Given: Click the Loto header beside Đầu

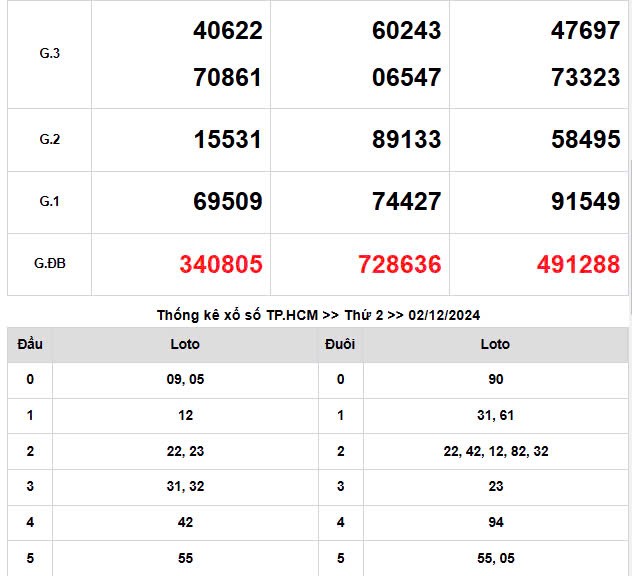Looking at the screenshot, I should coord(185,344).
